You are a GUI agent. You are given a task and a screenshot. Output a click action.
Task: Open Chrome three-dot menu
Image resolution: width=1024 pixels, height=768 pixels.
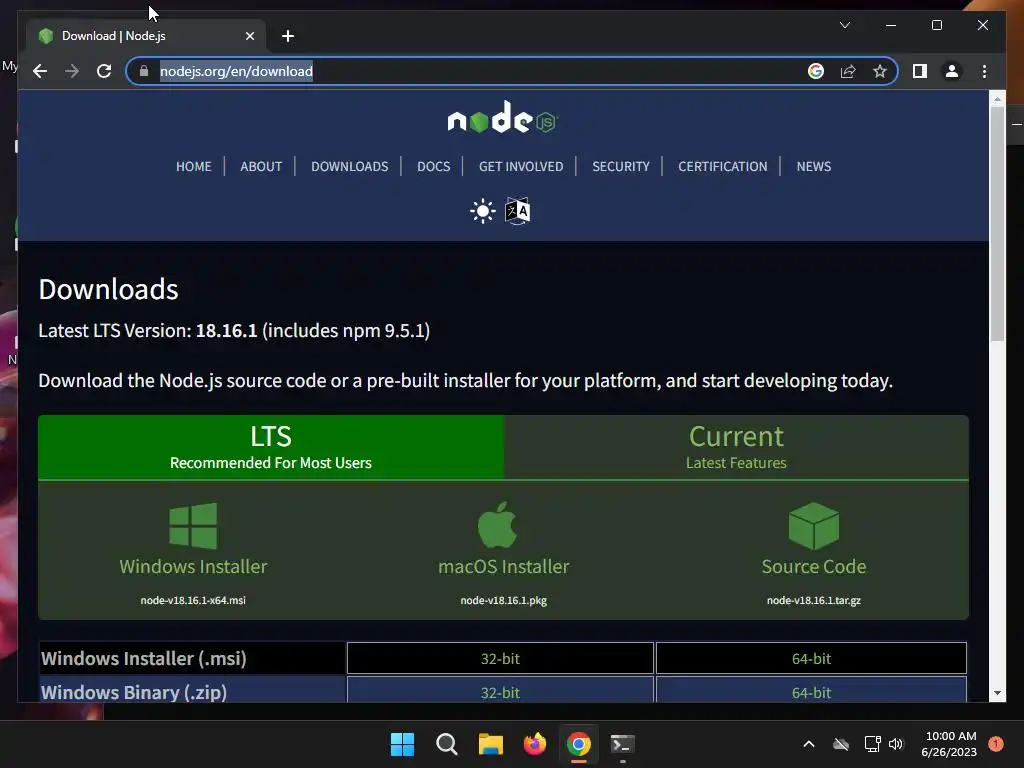pyautogui.click(x=984, y=71)
